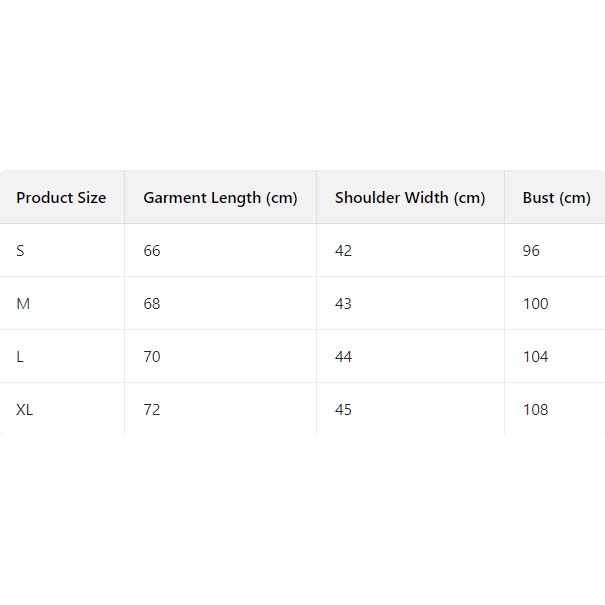The image size is (605, 605).
Task: Select bust value 108
Action: tap(536, 410)
